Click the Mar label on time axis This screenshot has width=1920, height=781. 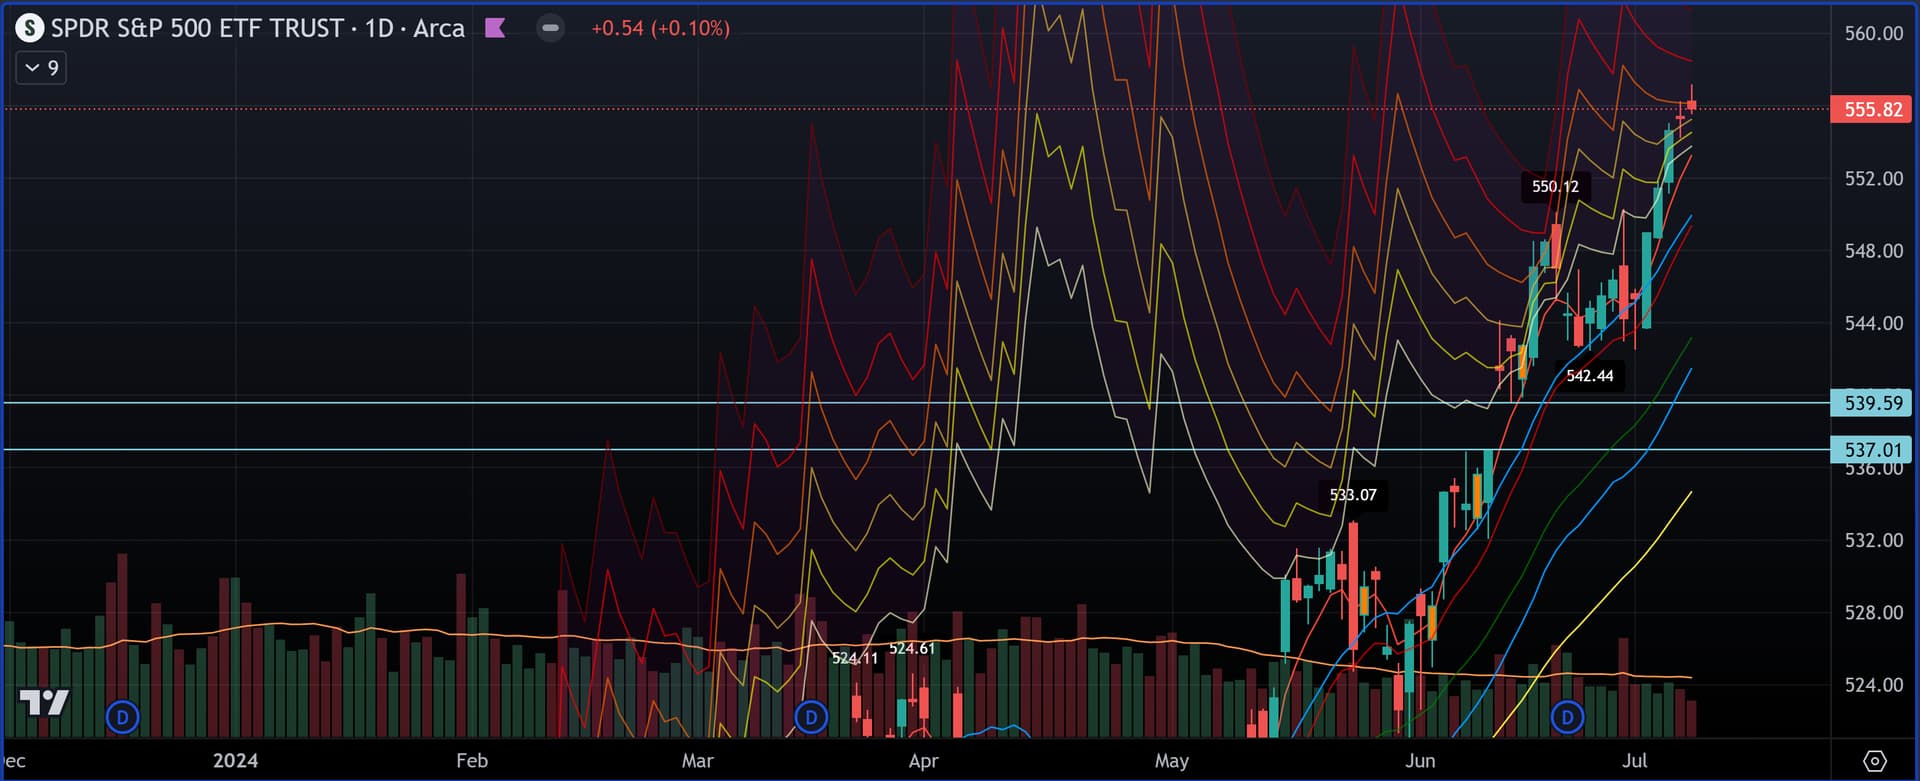coord(698,761)
